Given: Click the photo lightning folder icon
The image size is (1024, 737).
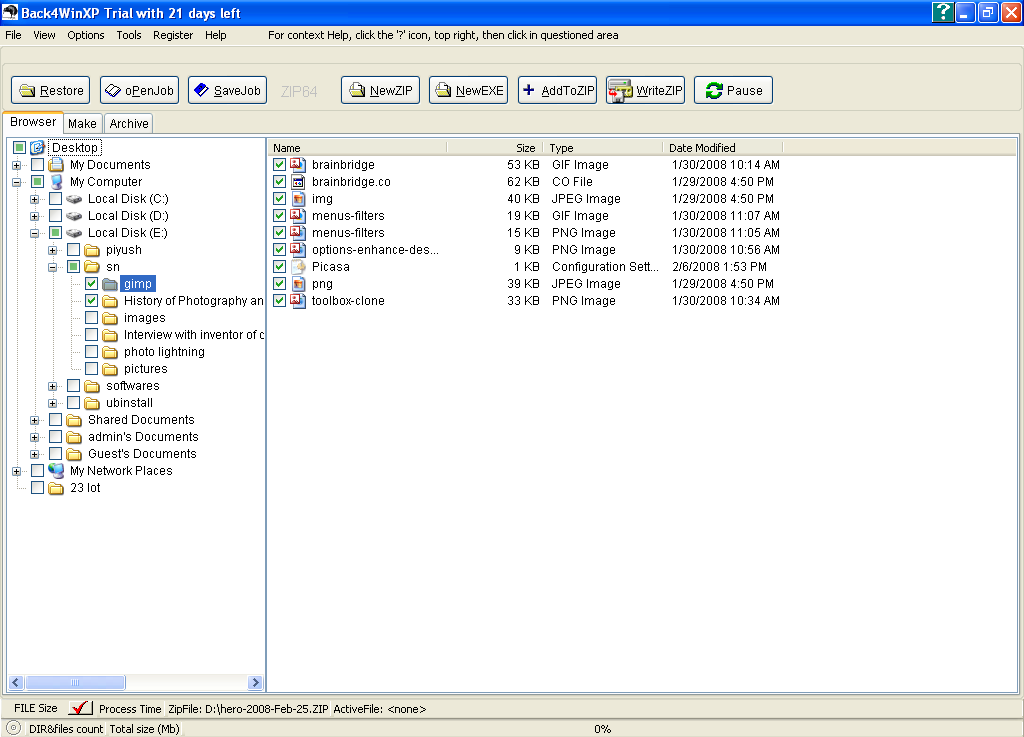Looking at the screenshot, I should [110, 352].
